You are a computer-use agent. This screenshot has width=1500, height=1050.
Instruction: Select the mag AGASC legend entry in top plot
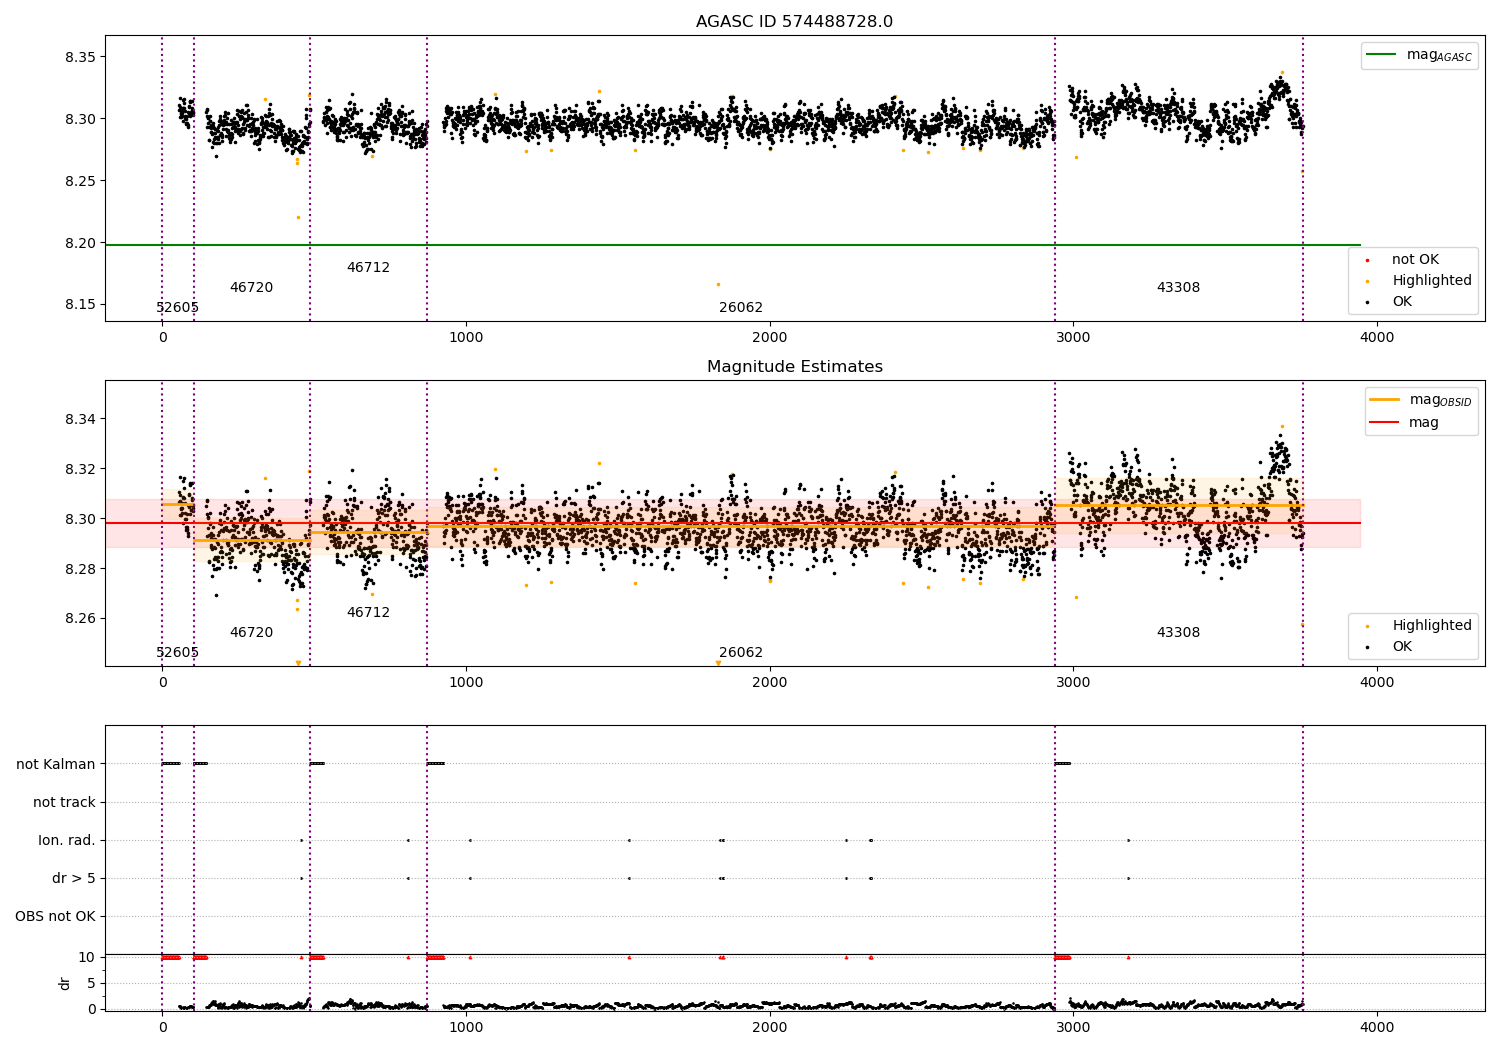(x=1419, y=55)
